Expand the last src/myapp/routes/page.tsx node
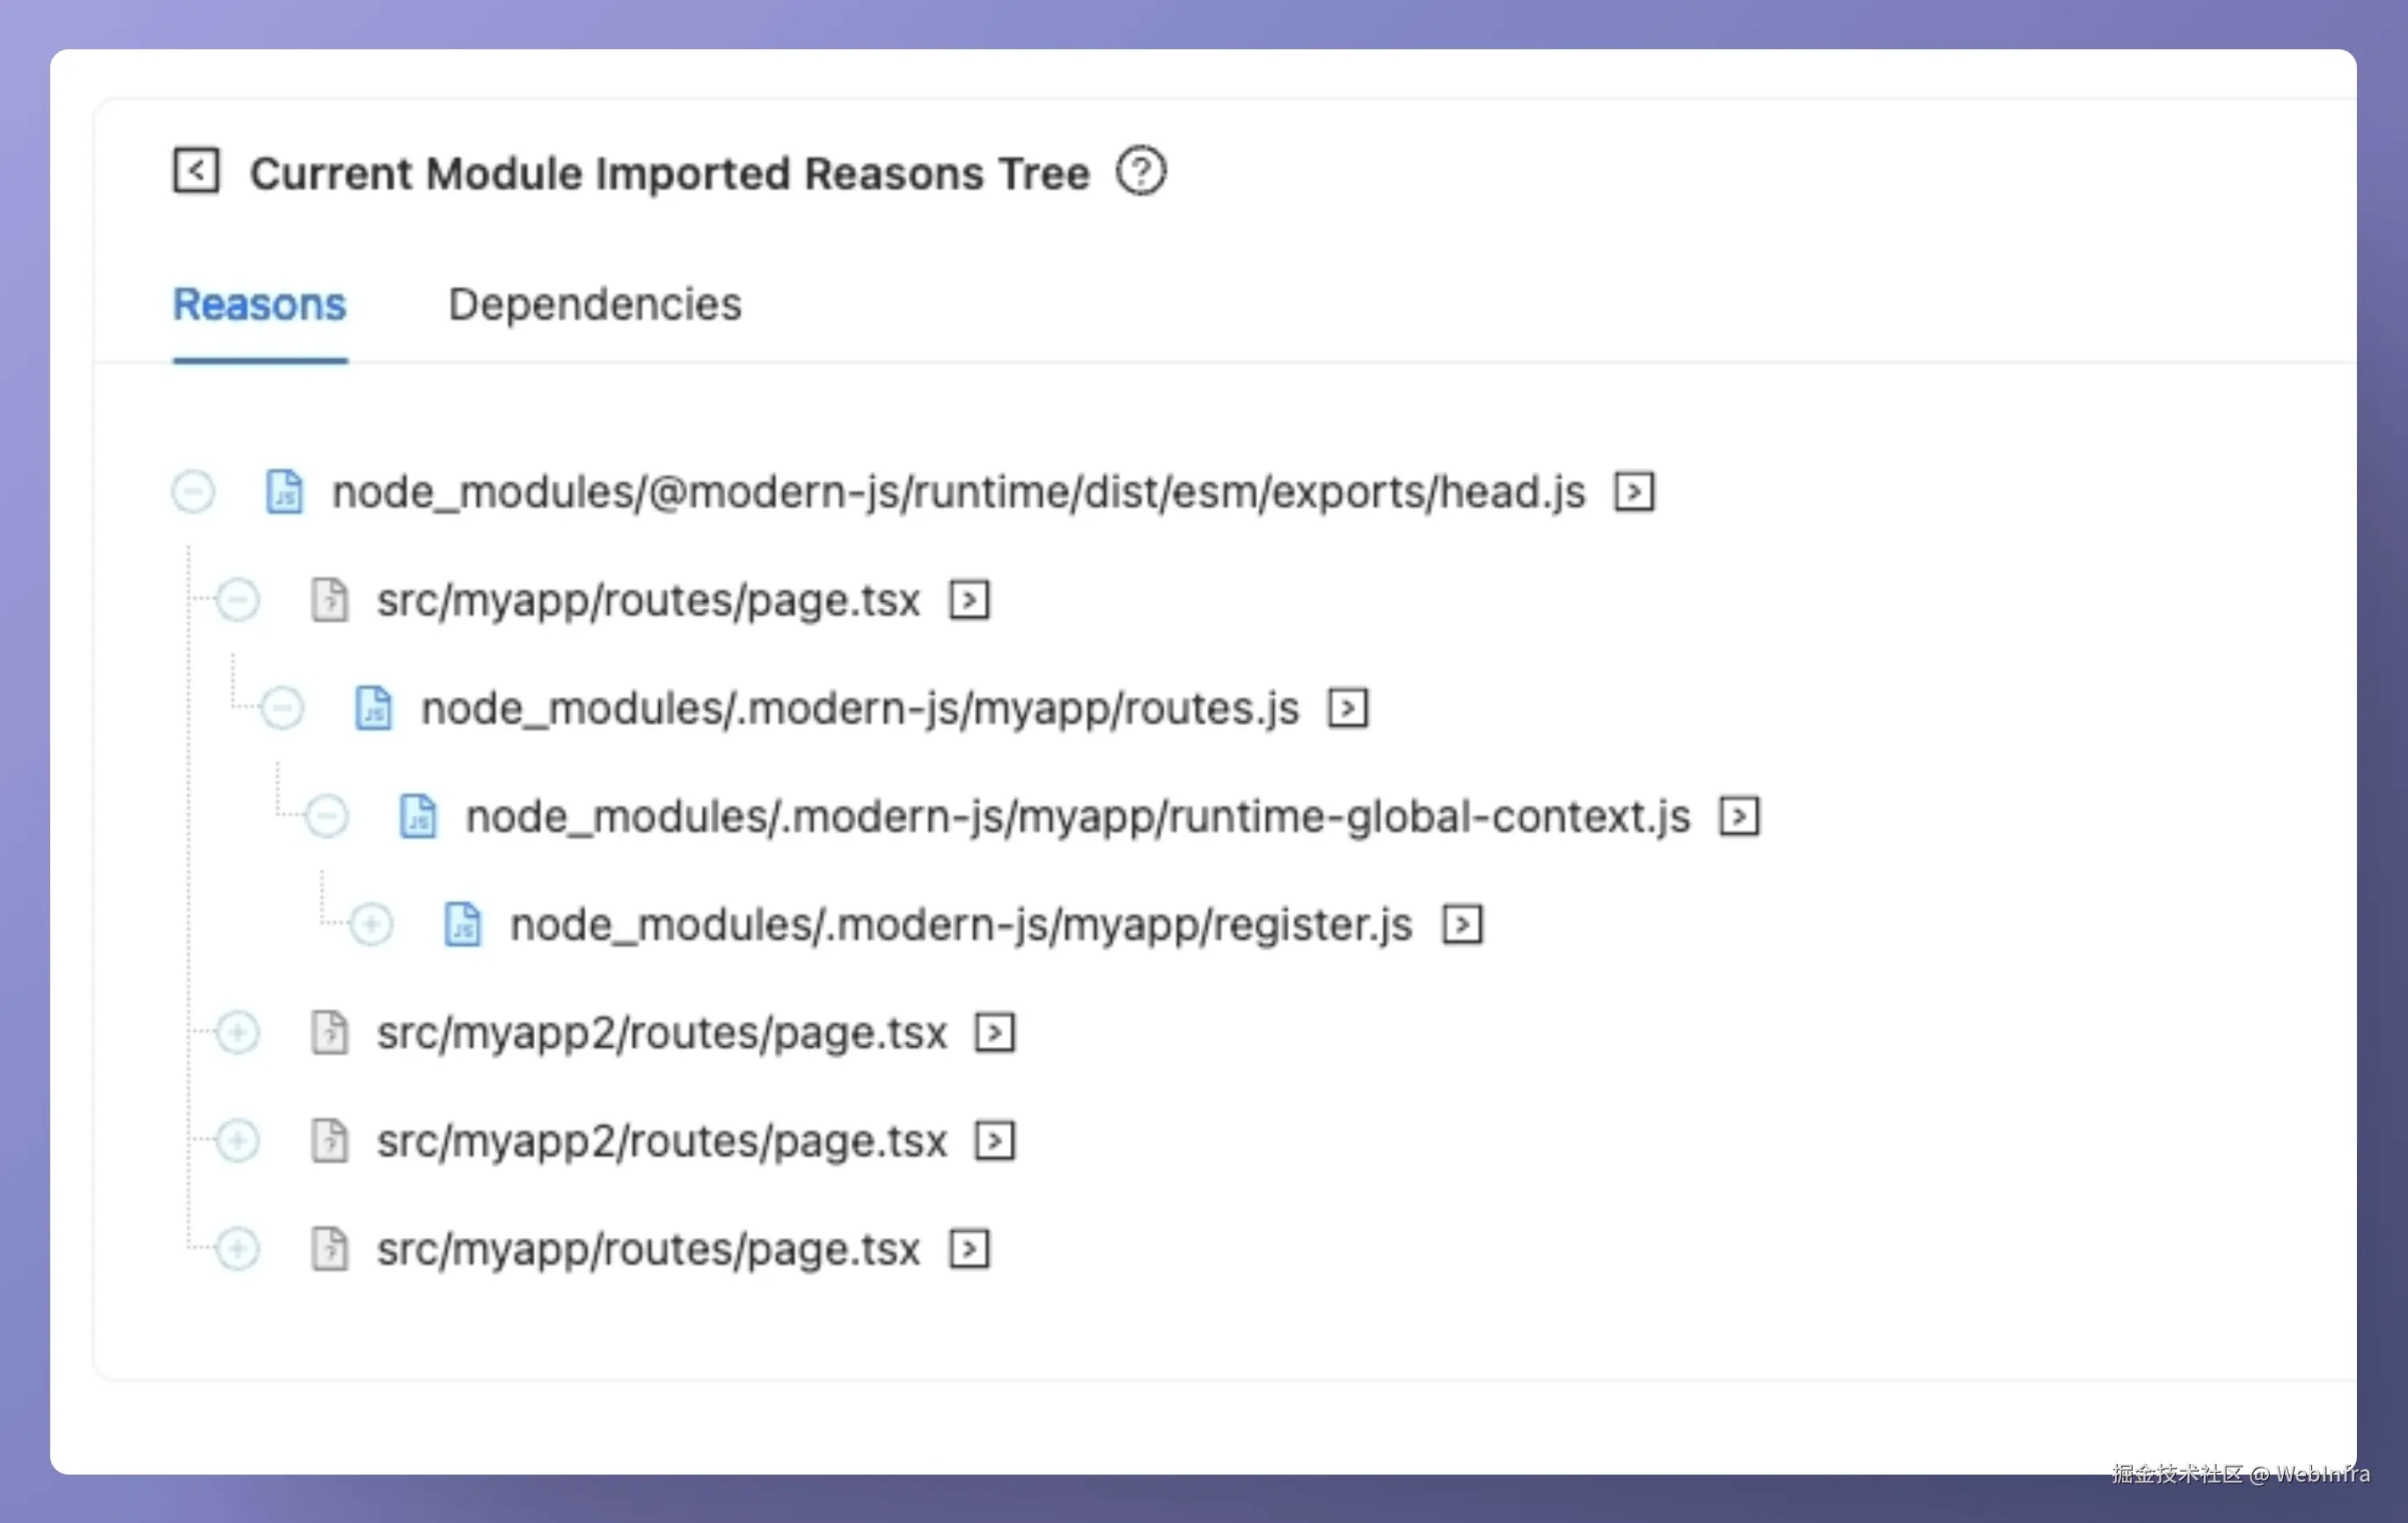The height and width of the screenshot is (1523, 2408). (238, 1248)
